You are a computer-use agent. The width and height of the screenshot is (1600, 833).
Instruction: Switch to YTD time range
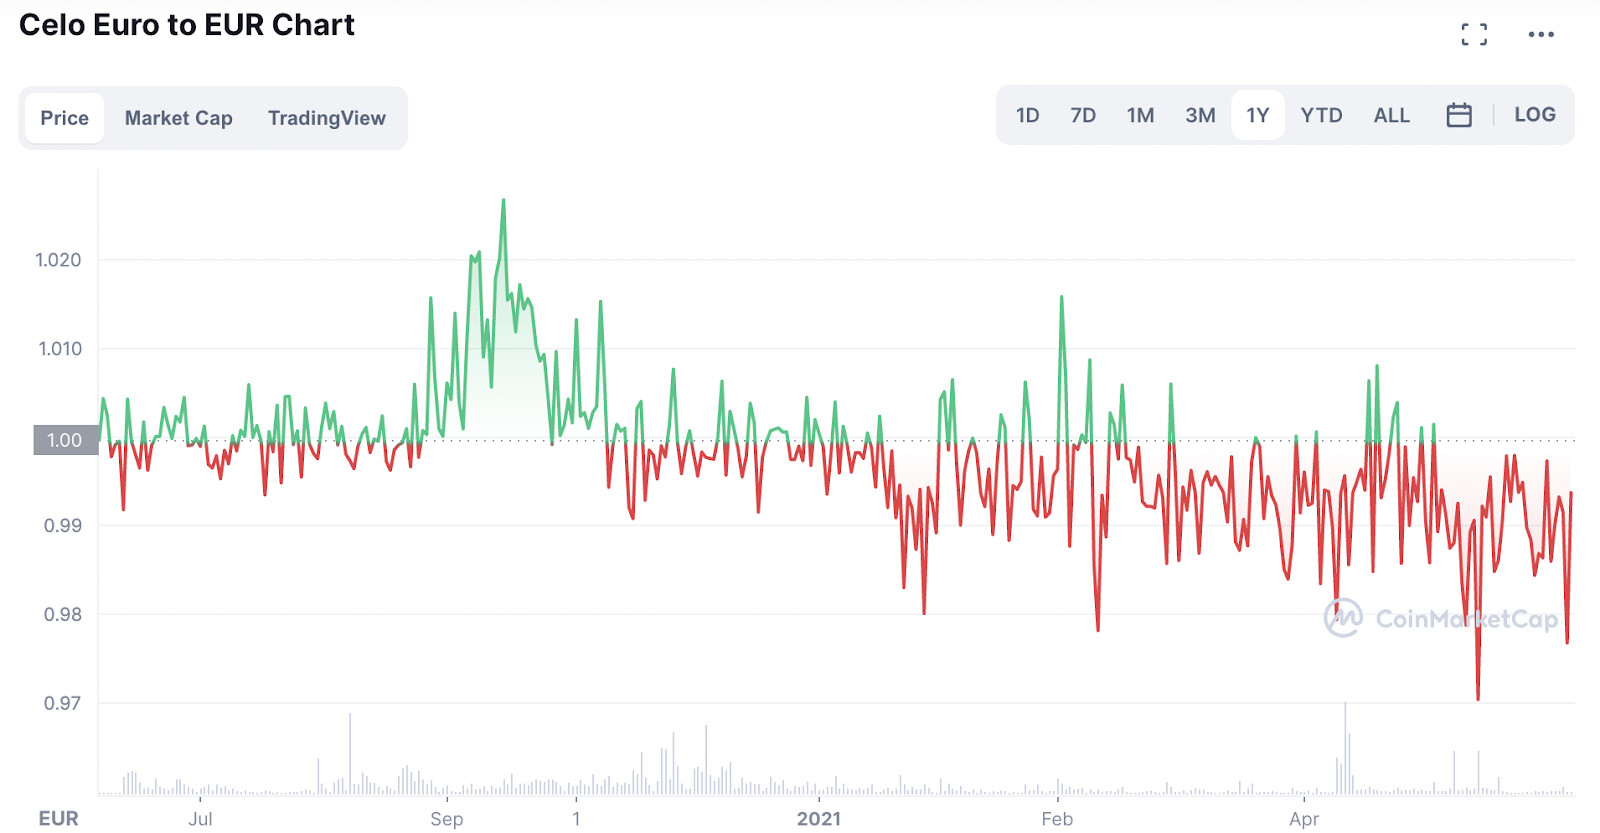(x=1321, y=115)
